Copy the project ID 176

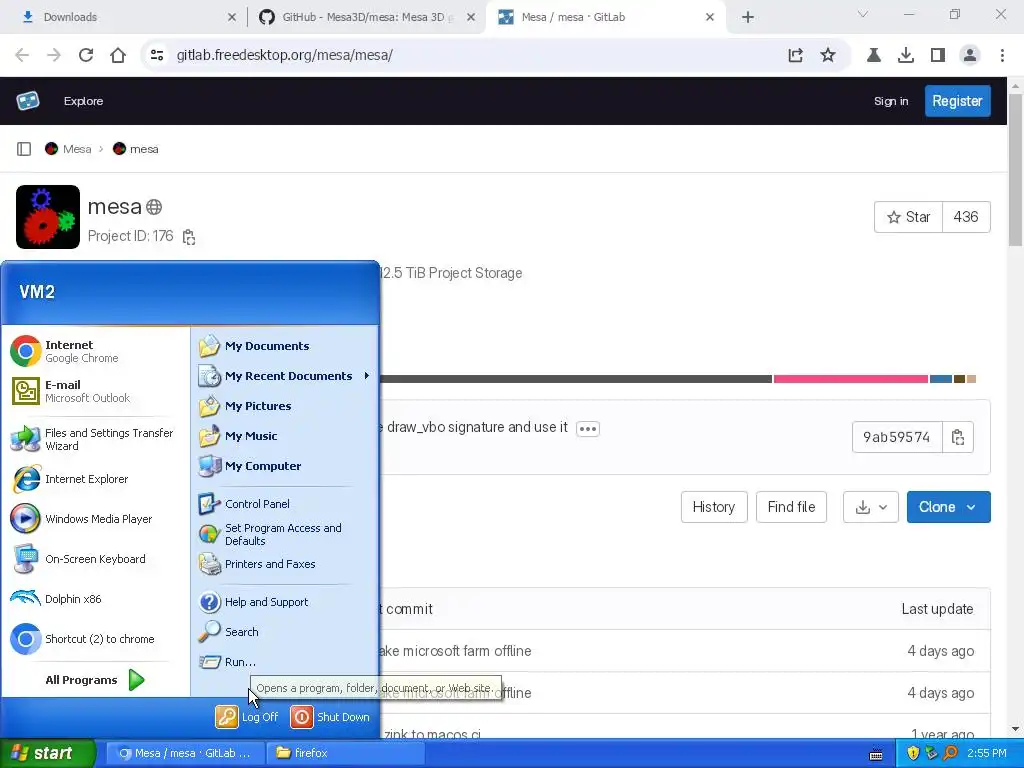coord(189,237)
